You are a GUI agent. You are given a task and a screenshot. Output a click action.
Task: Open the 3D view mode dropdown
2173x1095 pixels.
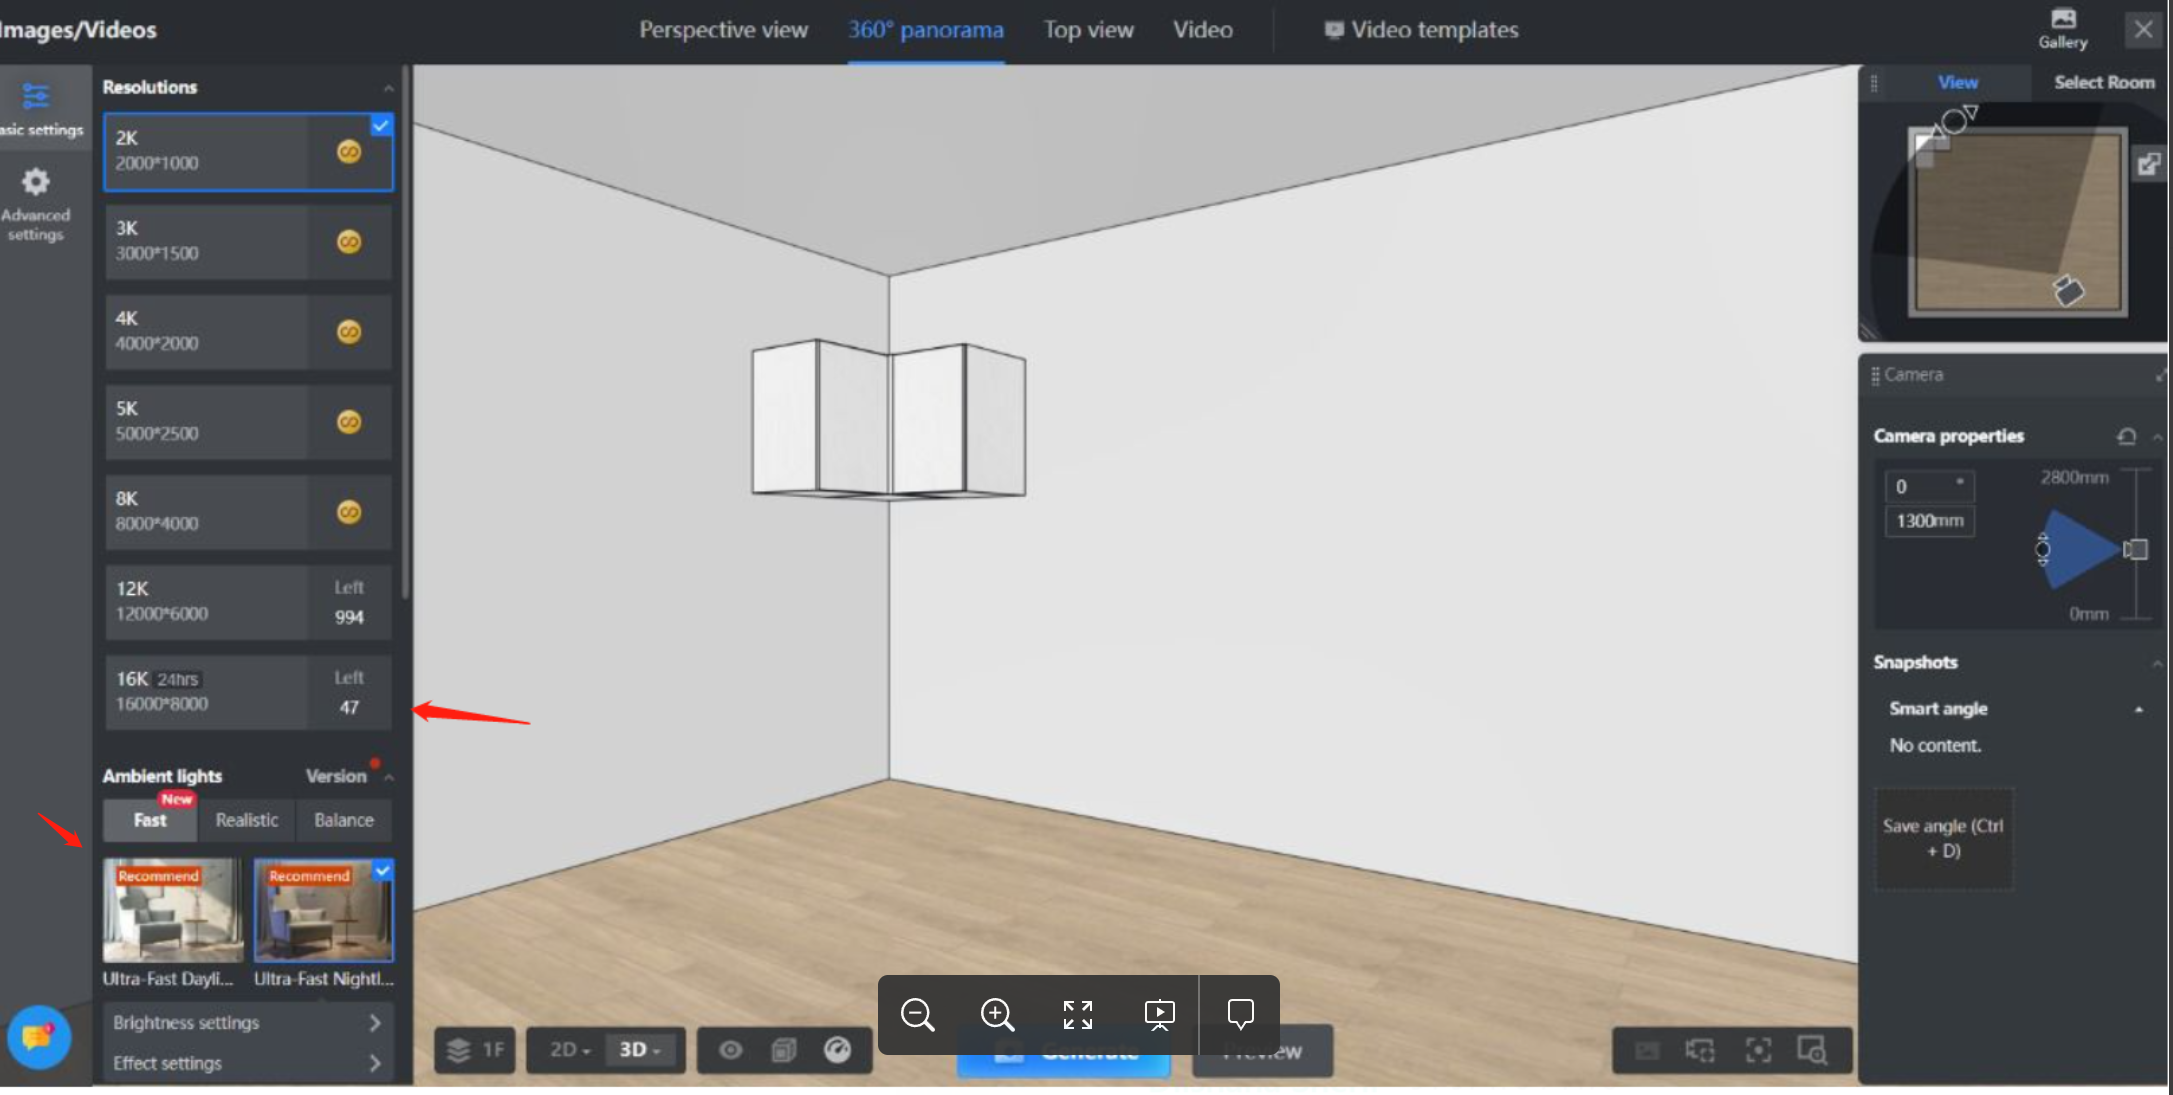(640, 1049)
